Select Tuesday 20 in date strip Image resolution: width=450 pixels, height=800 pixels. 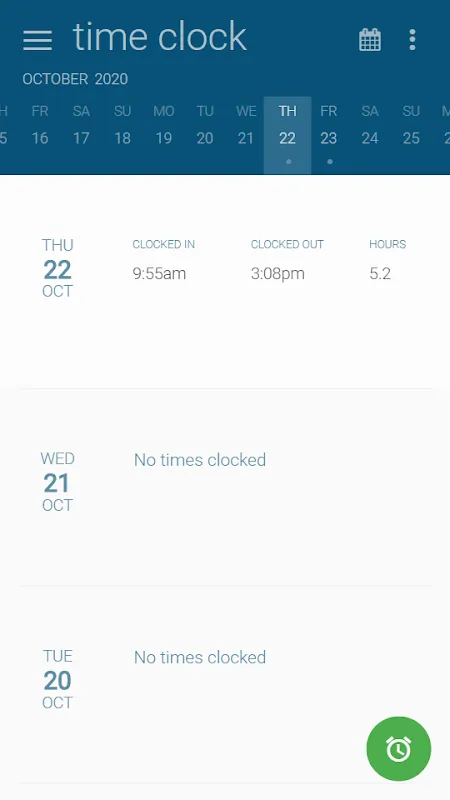pos(205,135)
